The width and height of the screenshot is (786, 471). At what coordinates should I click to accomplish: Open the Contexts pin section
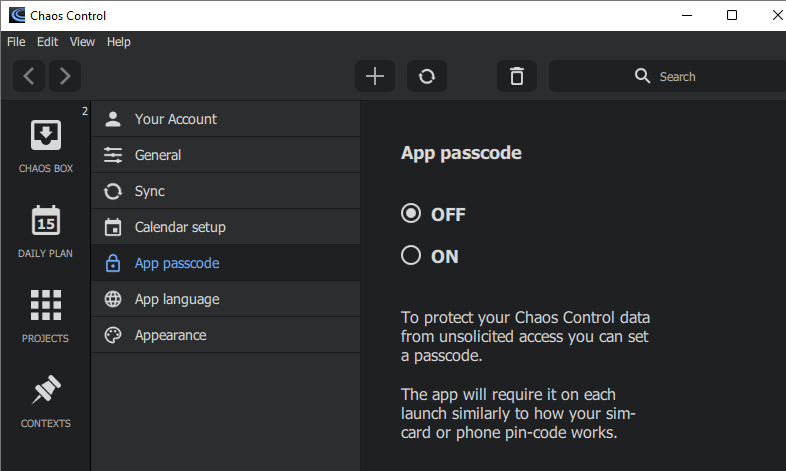point(46,401)
